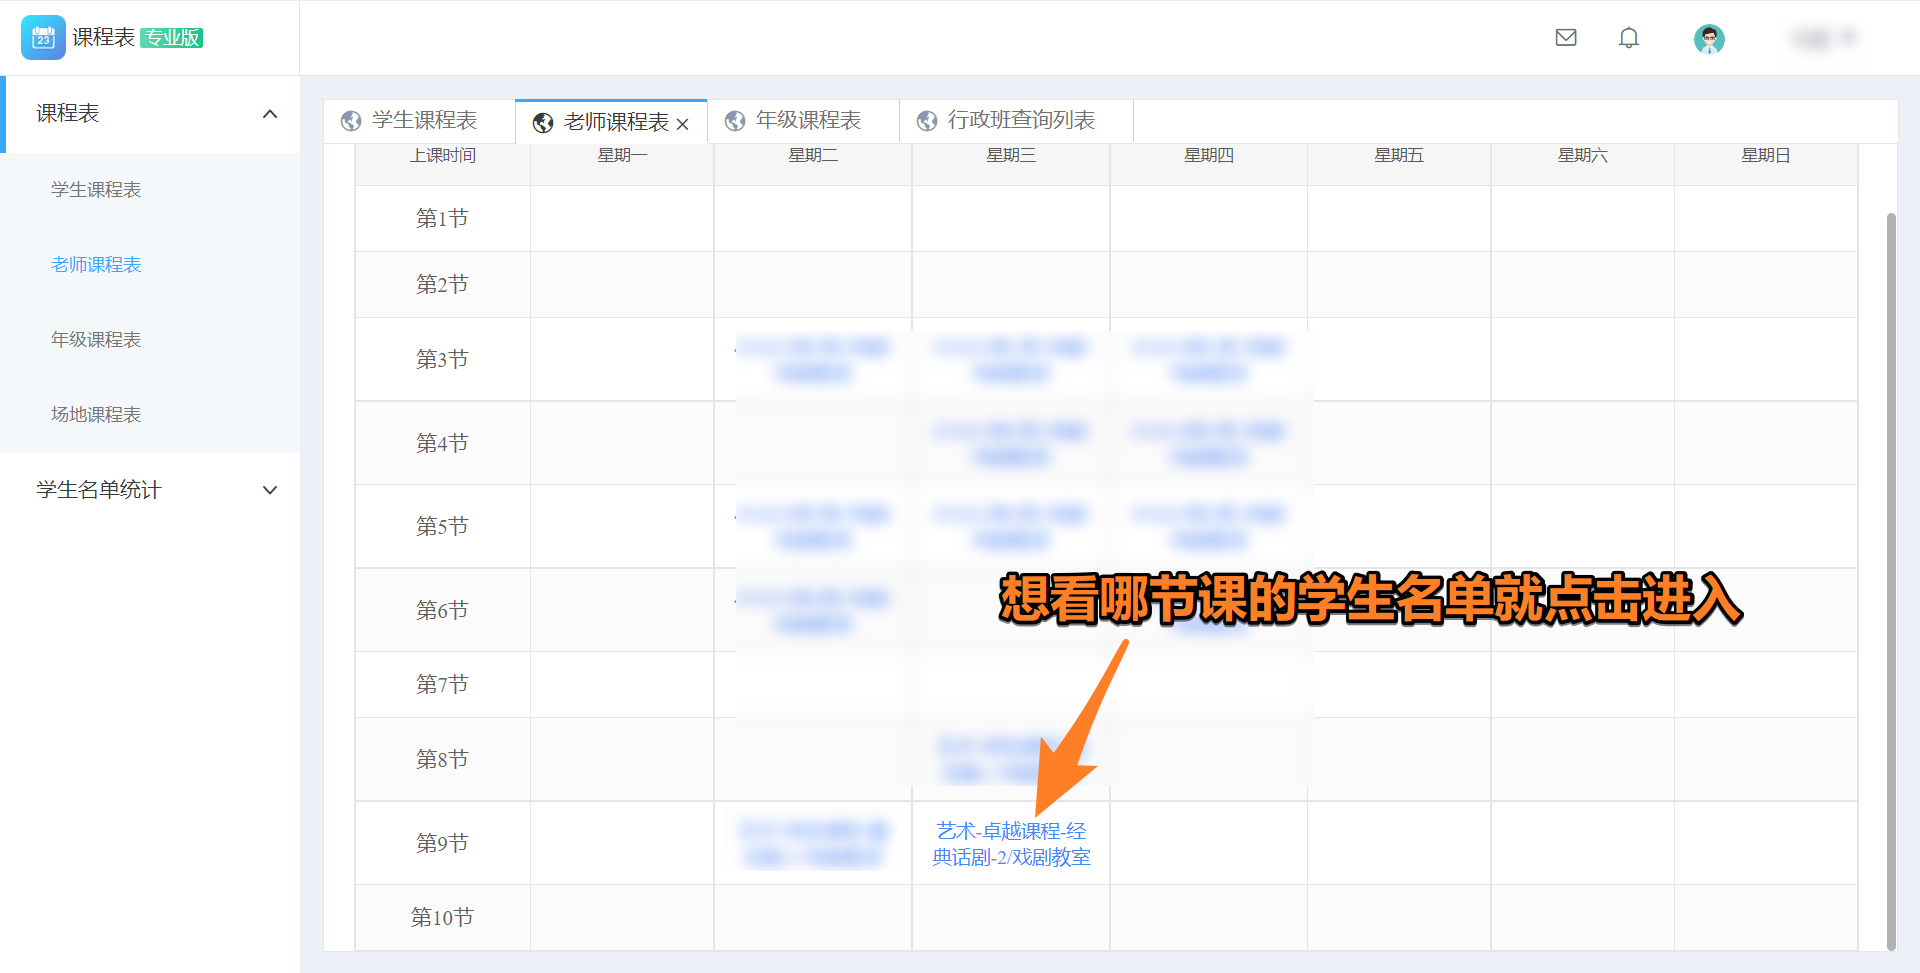Image resolution: width=1920 pixels, height=973 pixels.
Task: Click the 第1节 row label
Action: [442, 219]
